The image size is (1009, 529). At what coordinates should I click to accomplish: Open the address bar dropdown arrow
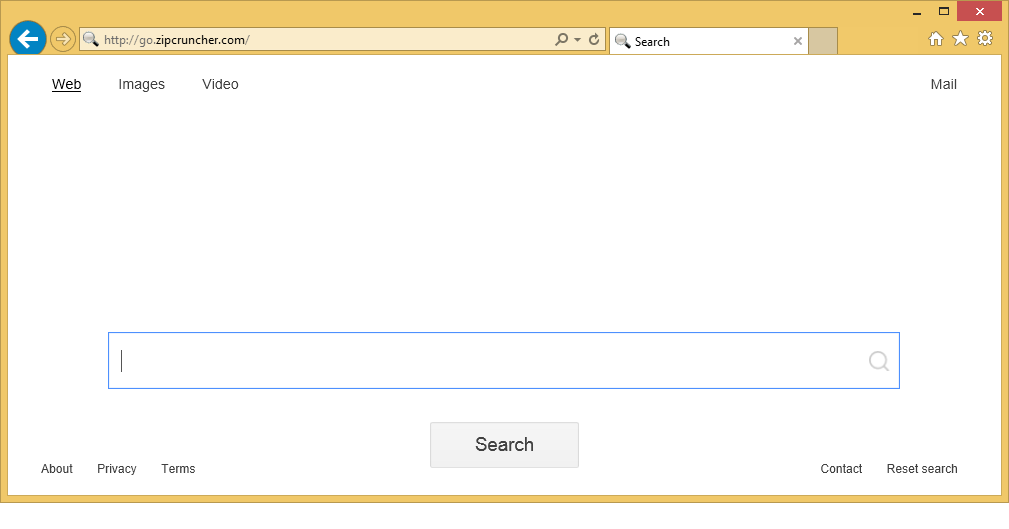pos(577,40)
